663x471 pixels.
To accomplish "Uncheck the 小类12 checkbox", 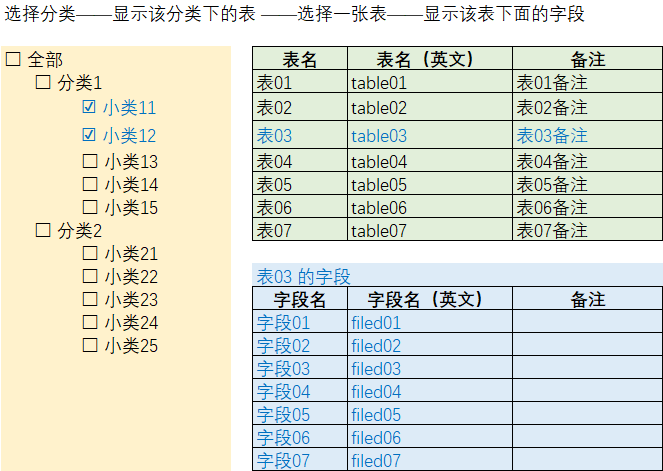I will point(89,135).
